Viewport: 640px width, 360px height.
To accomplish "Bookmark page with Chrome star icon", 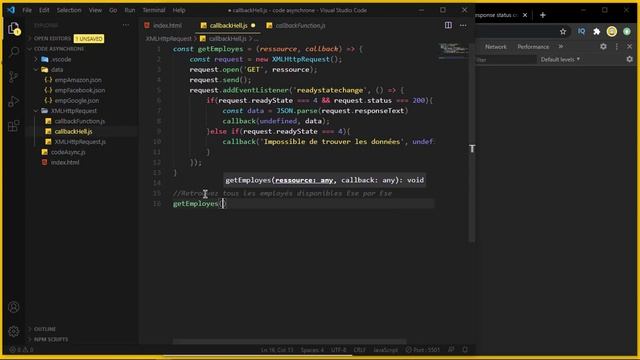I will coord(563,31).
